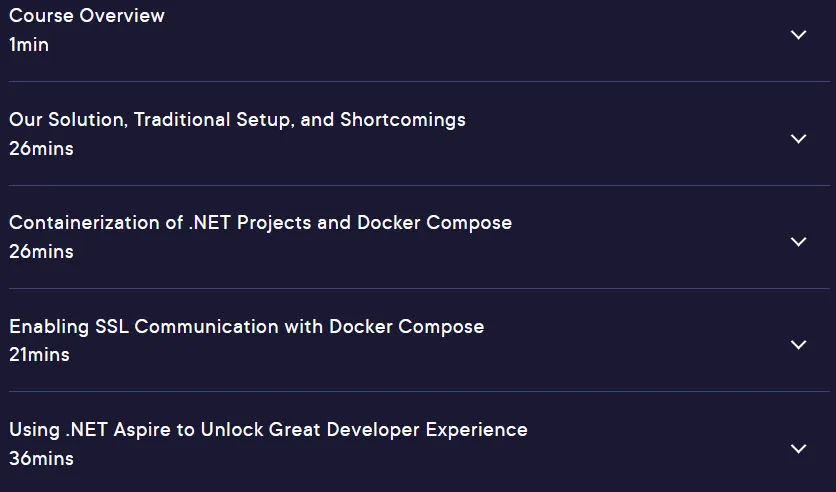Click empty row area beside Docker Compose SSL title
Screen dimensions: 836x492
[634, 340]
